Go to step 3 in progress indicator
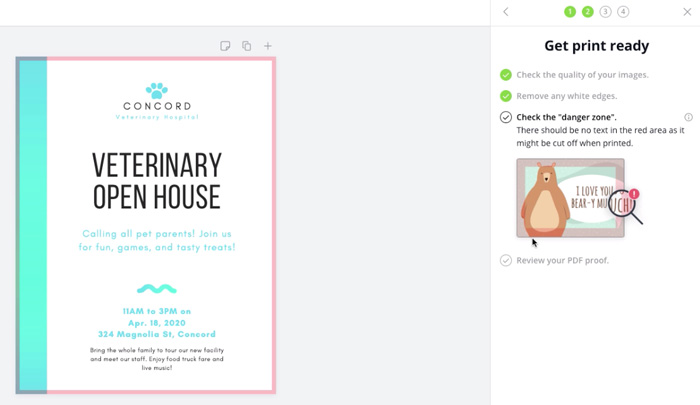This screenshot has height=405, width=700. pos(606,12)
